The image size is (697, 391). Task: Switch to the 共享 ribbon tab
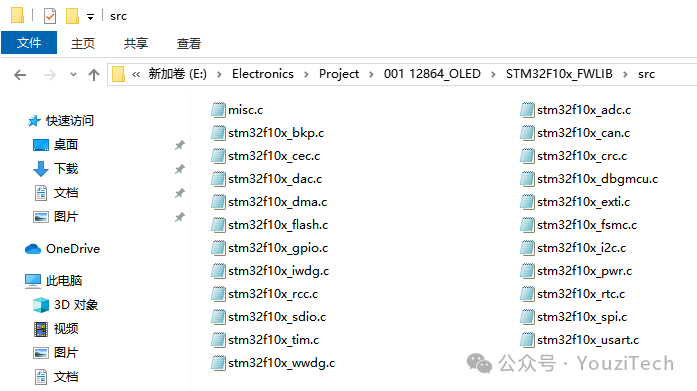point(136,43)
